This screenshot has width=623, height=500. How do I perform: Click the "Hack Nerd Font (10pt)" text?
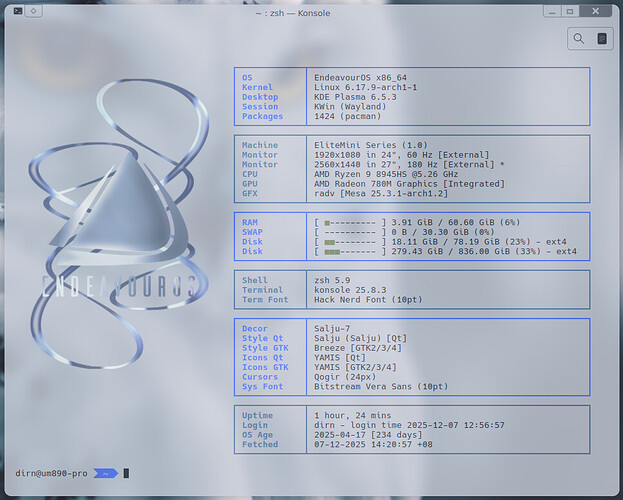click(367, 300)
